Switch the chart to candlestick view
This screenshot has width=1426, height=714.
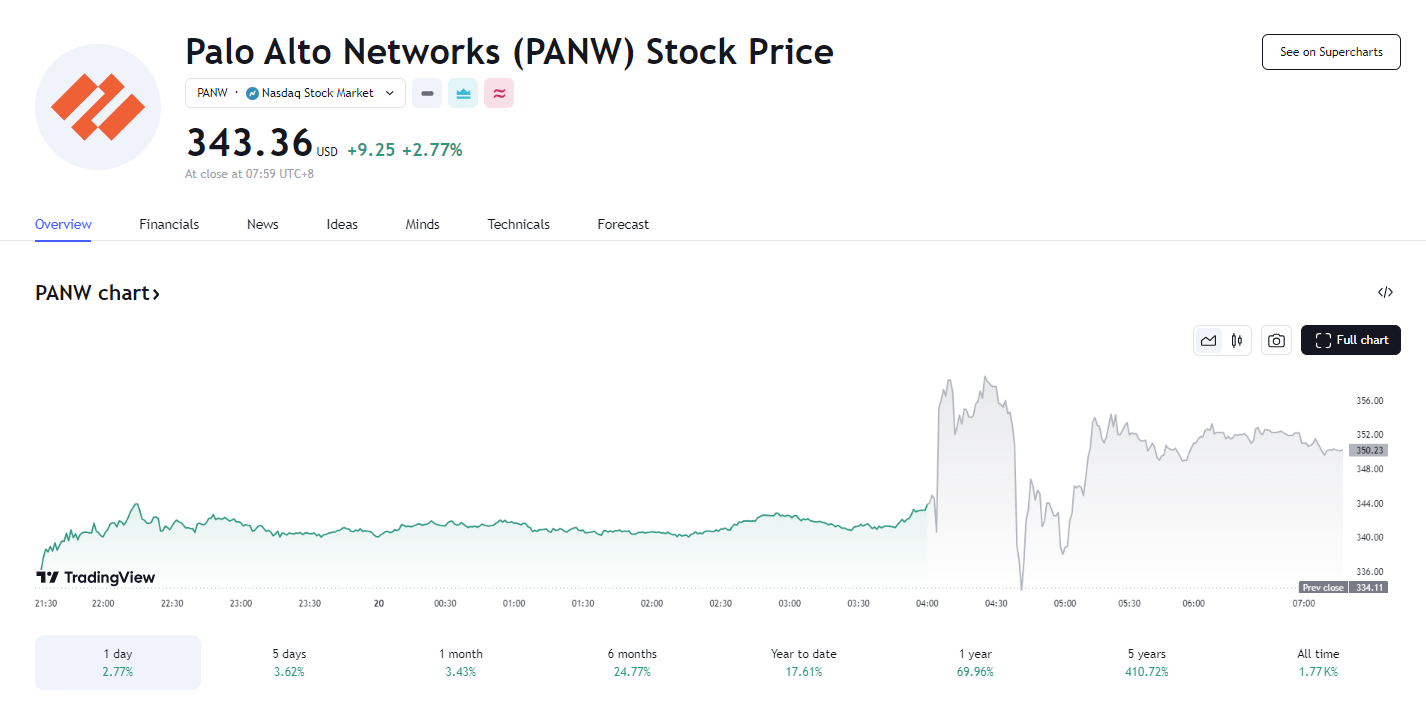(1236, 340)
